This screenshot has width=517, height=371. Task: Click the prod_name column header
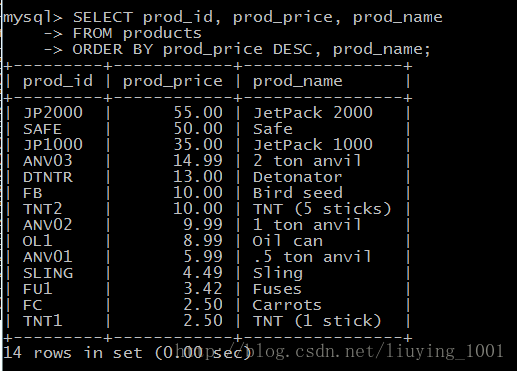point(298,82)
